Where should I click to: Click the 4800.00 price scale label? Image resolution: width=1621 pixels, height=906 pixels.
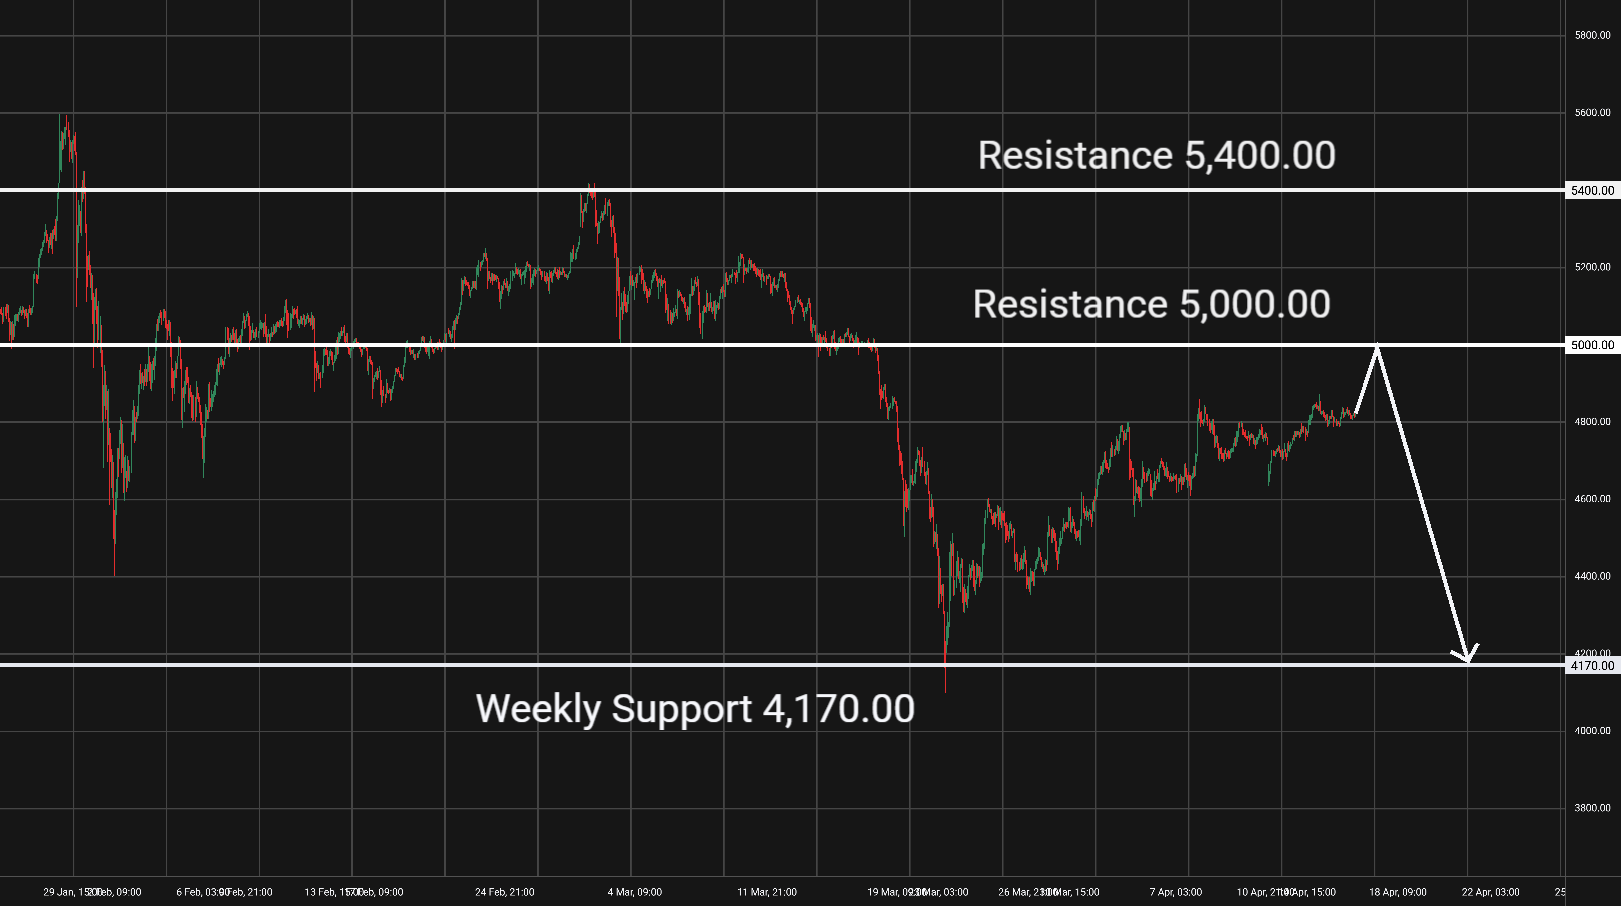[1592, 422]
